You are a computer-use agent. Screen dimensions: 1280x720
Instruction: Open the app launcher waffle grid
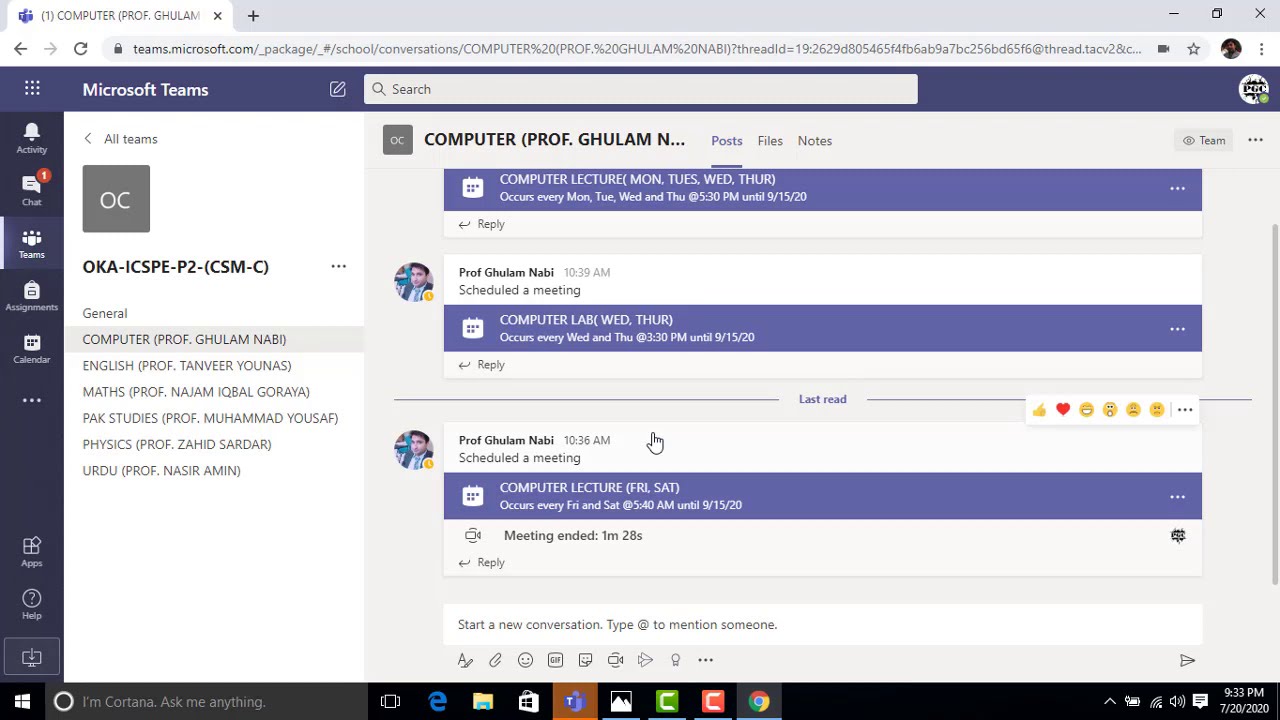coord(32,89)
